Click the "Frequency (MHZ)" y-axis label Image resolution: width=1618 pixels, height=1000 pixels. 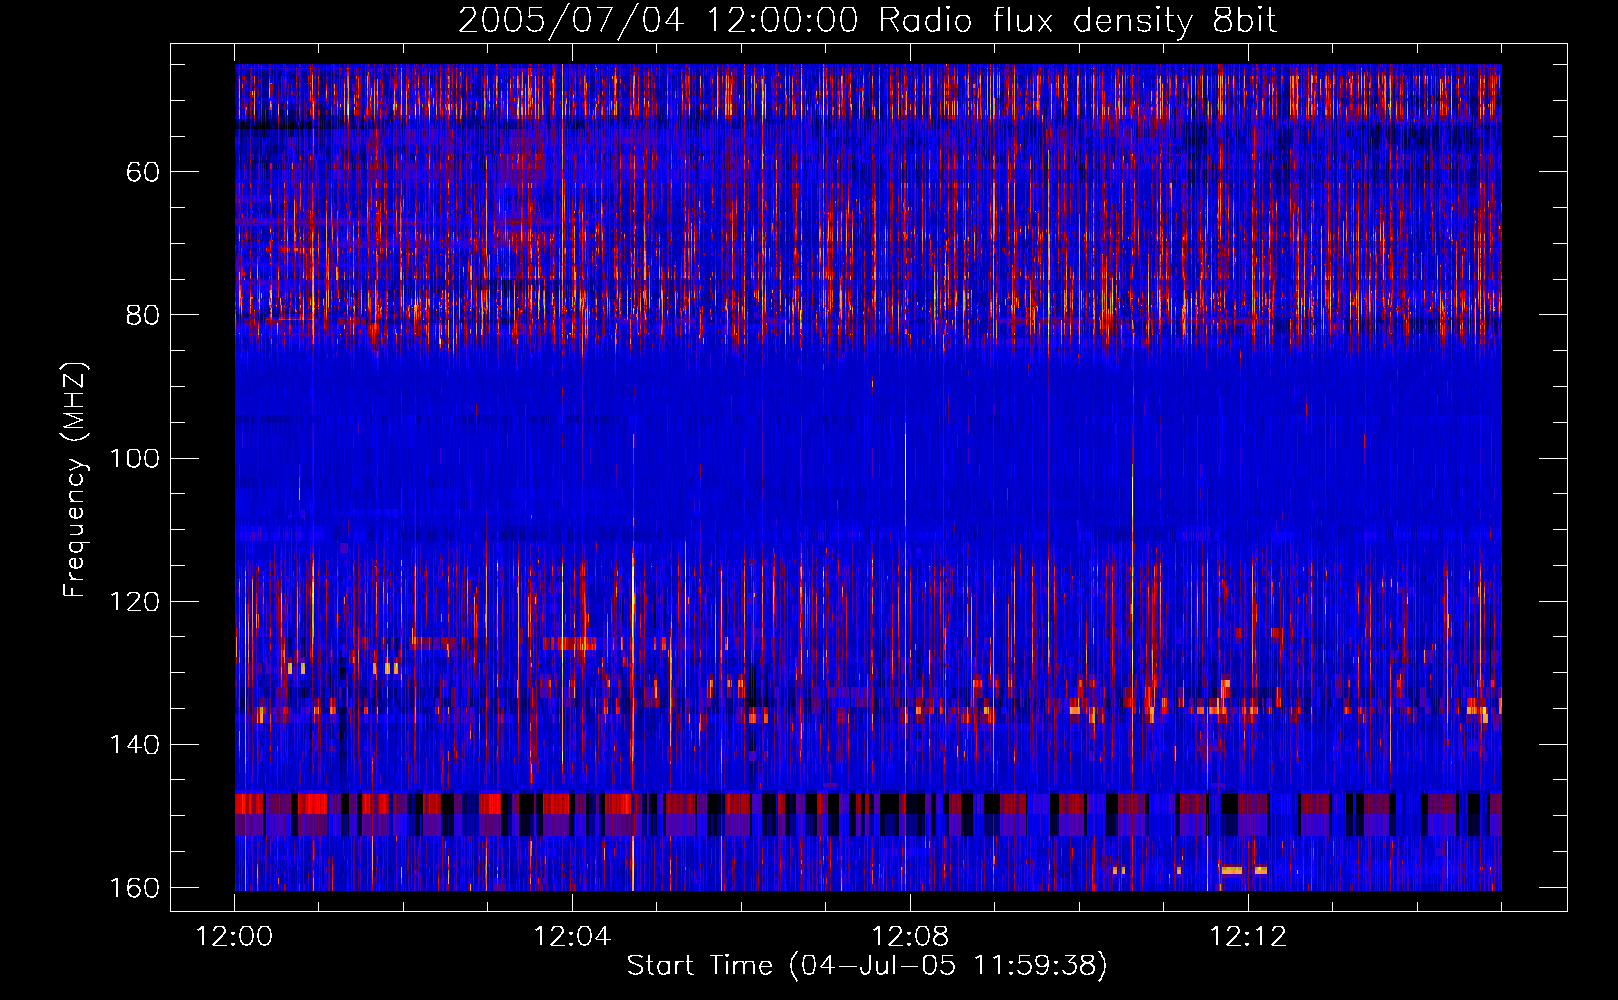pyautogui.click(x=75, y=480)
